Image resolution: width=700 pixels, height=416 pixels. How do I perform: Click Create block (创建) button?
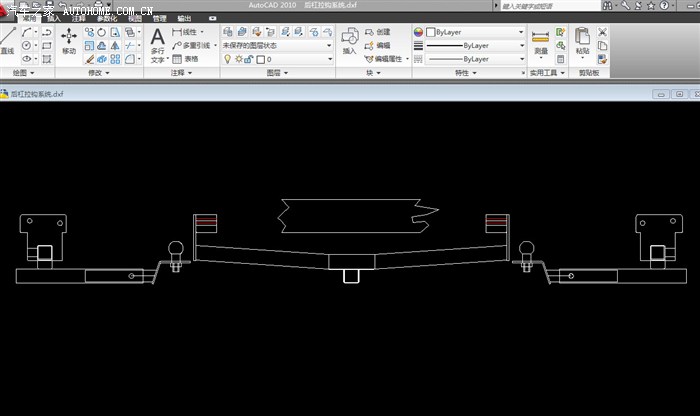tap(379, 32)
